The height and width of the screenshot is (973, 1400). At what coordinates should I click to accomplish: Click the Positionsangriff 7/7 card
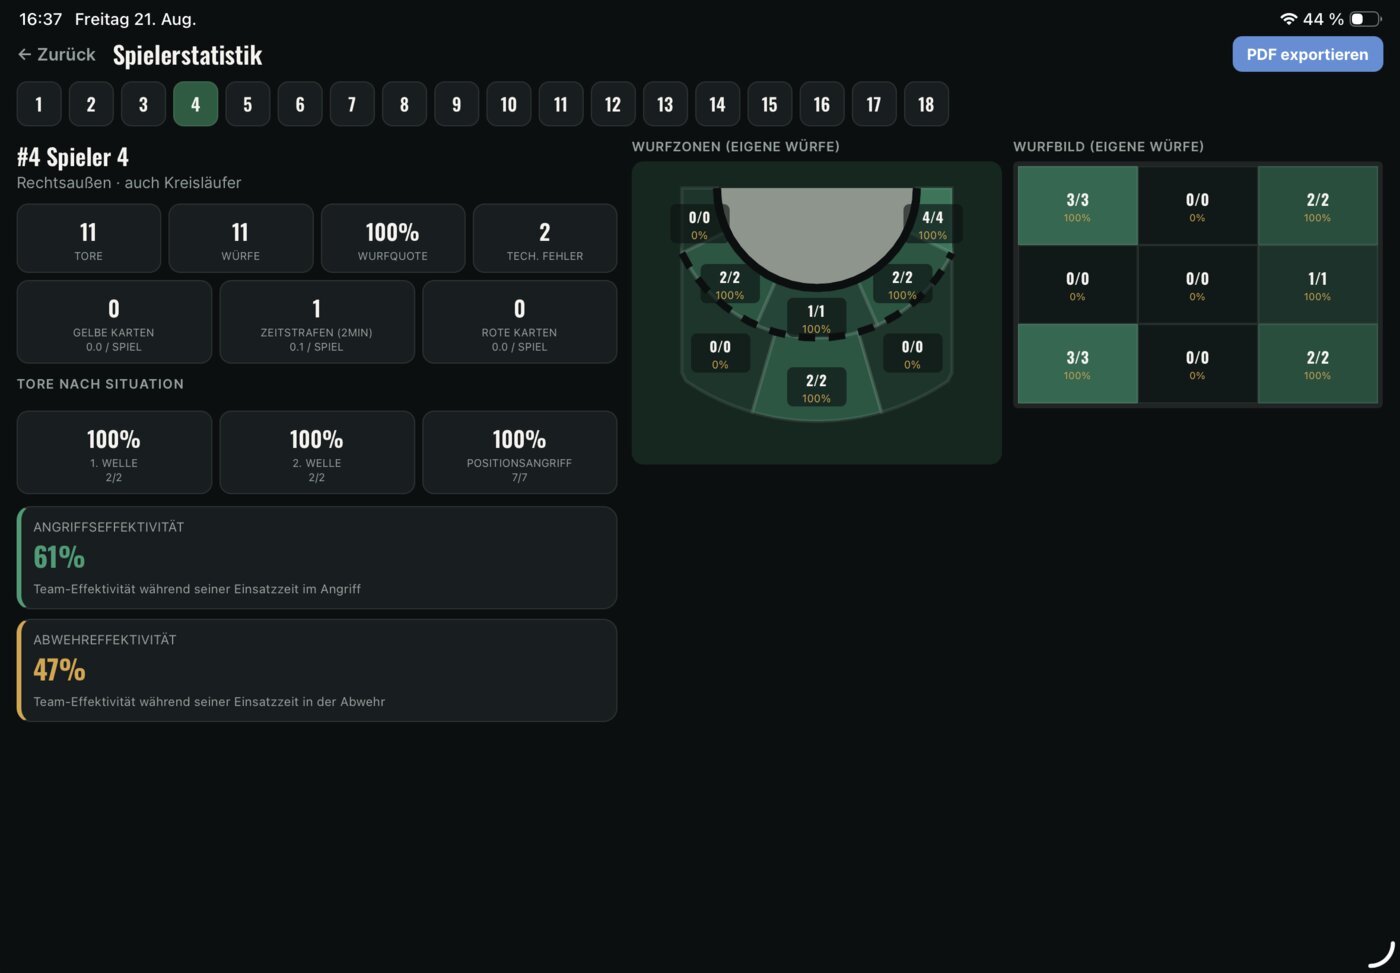coord(520,452)
